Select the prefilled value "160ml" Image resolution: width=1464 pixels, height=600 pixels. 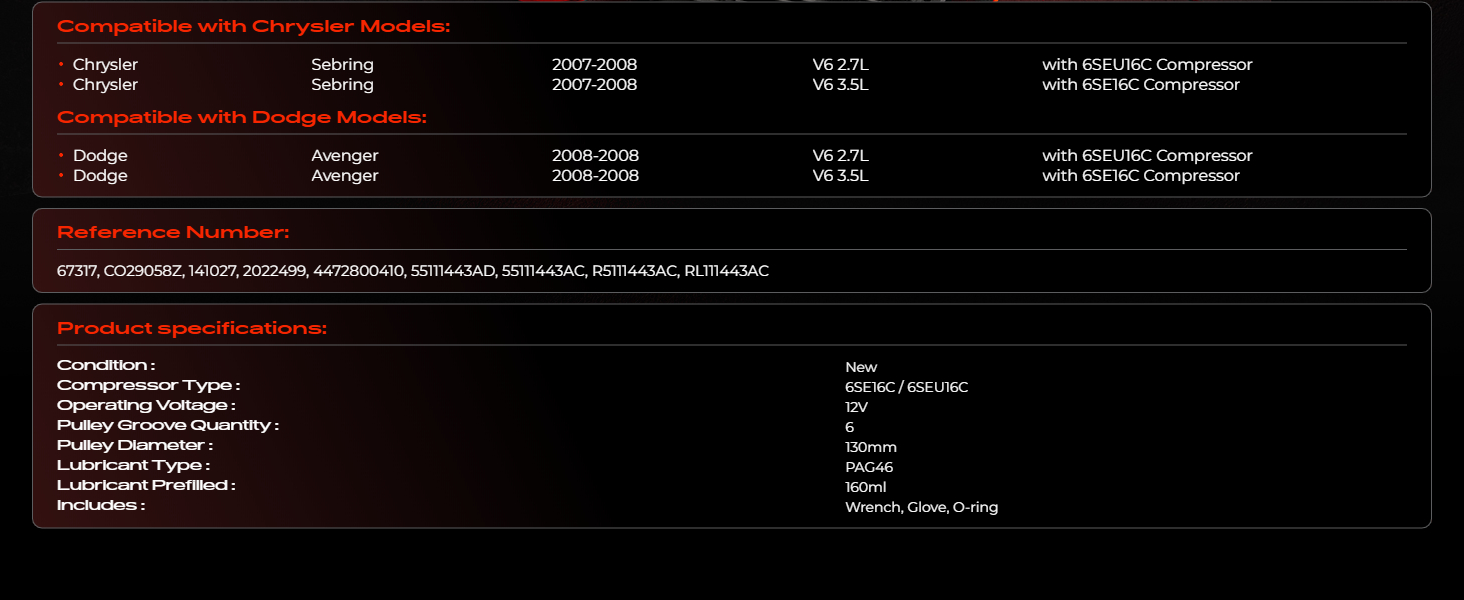point(866,488)
